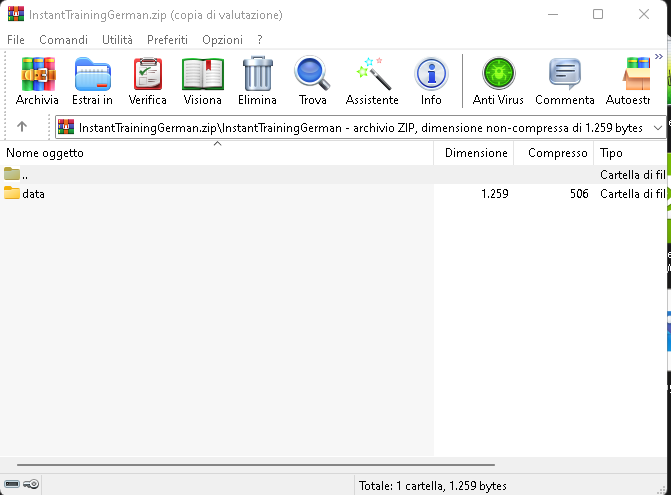
Task: Show archive Info
Action: [431, 81]
